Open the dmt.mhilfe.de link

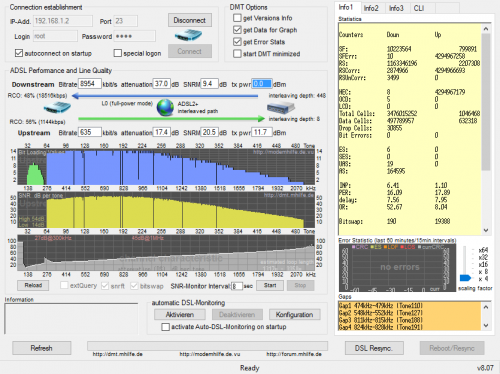point(117,354)
